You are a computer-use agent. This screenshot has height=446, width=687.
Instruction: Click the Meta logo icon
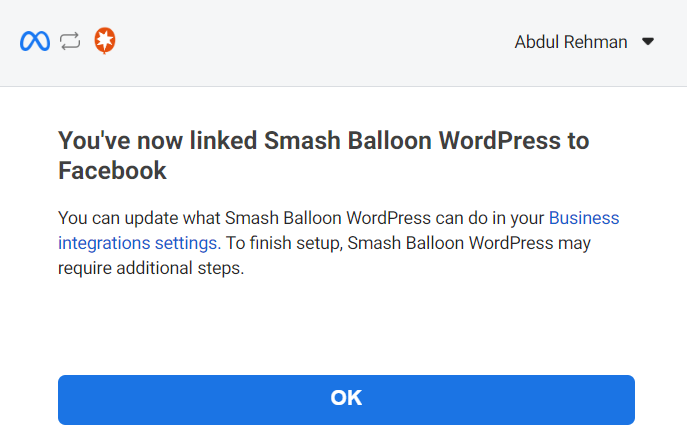[x=34, y=42]
